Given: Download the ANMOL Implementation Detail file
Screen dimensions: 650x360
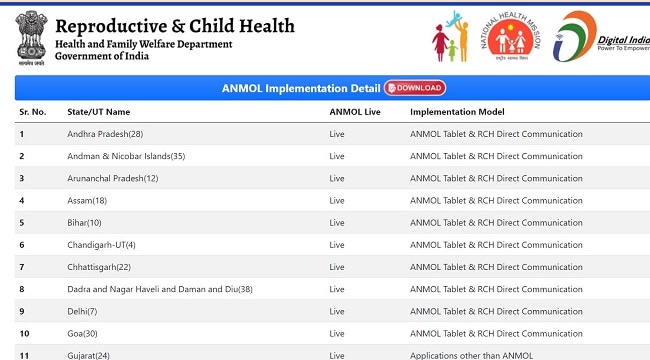Looking at the screenshot, I should tap(415, 88).
